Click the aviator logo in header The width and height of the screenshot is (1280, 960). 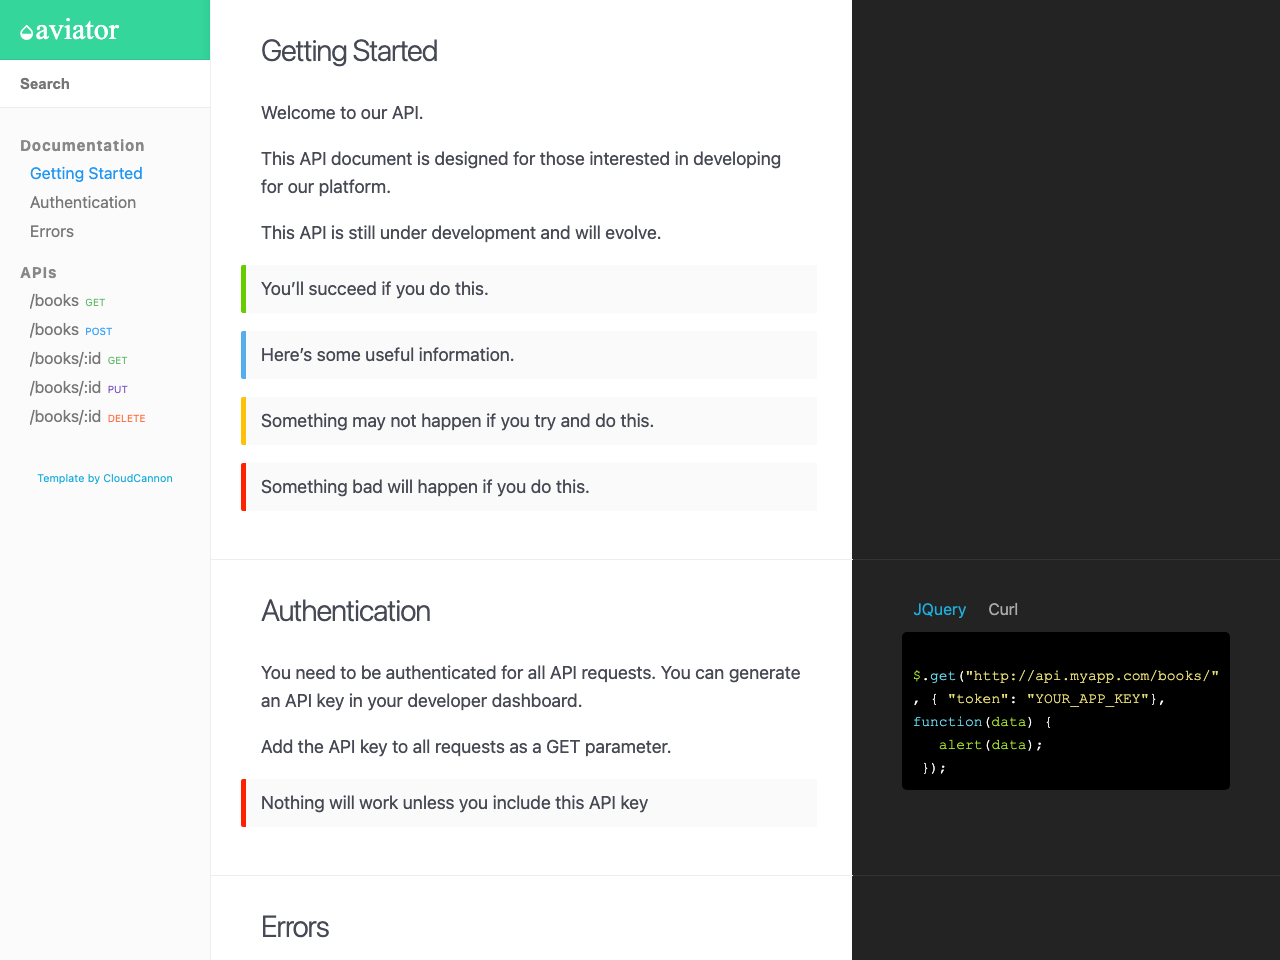tap(70, 31)
